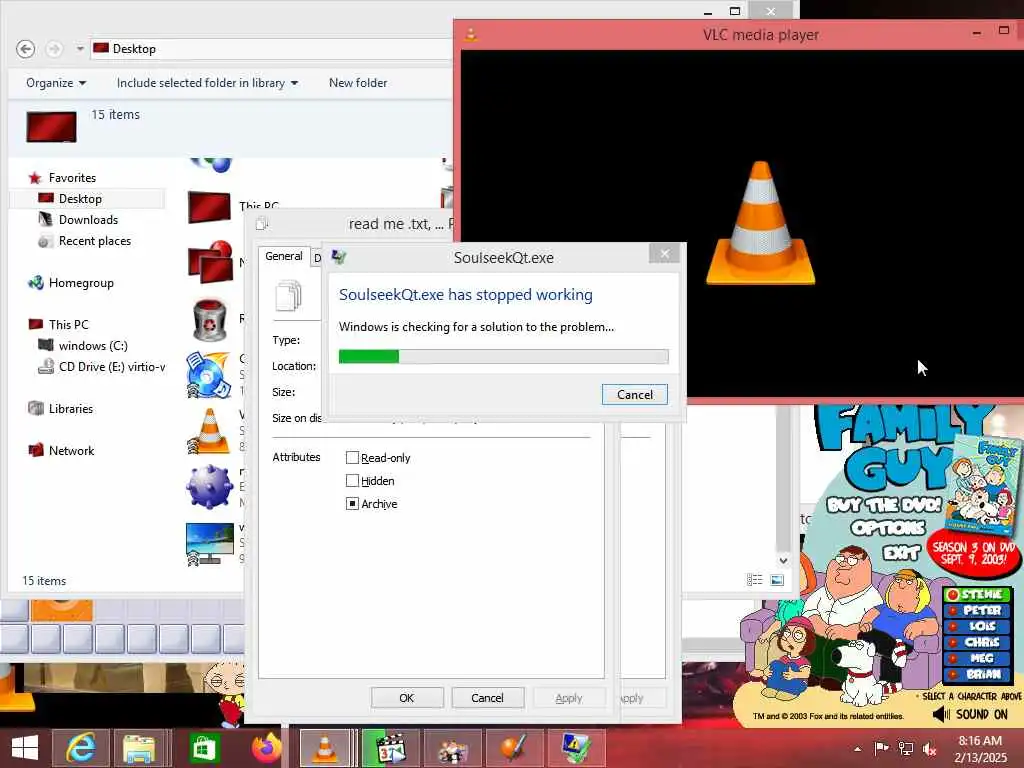
Task: Click the Forward arrow in Explorer
Action: 54,49
